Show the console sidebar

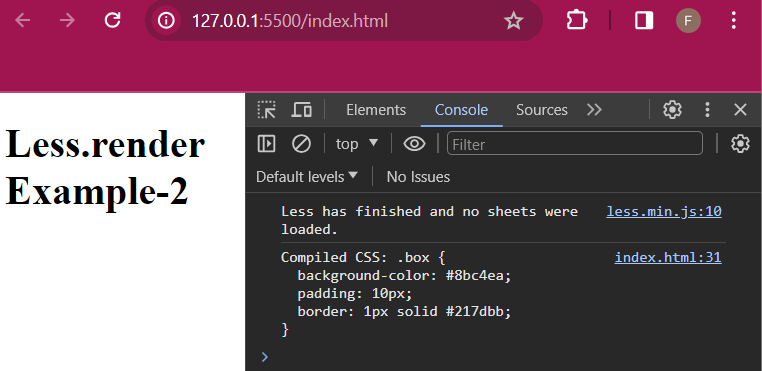pos(266,144)
